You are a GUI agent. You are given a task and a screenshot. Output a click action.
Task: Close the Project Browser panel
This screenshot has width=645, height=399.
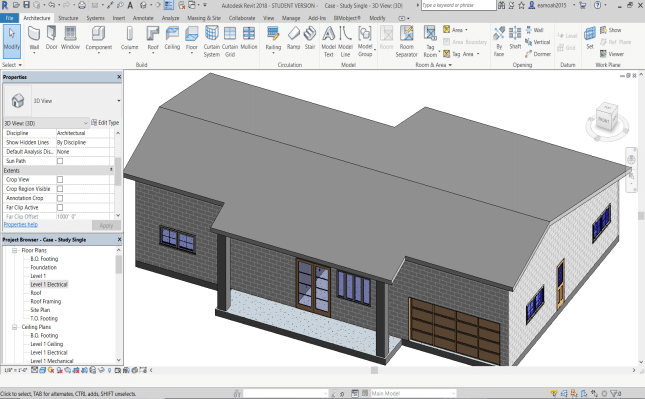coord(119,239)
